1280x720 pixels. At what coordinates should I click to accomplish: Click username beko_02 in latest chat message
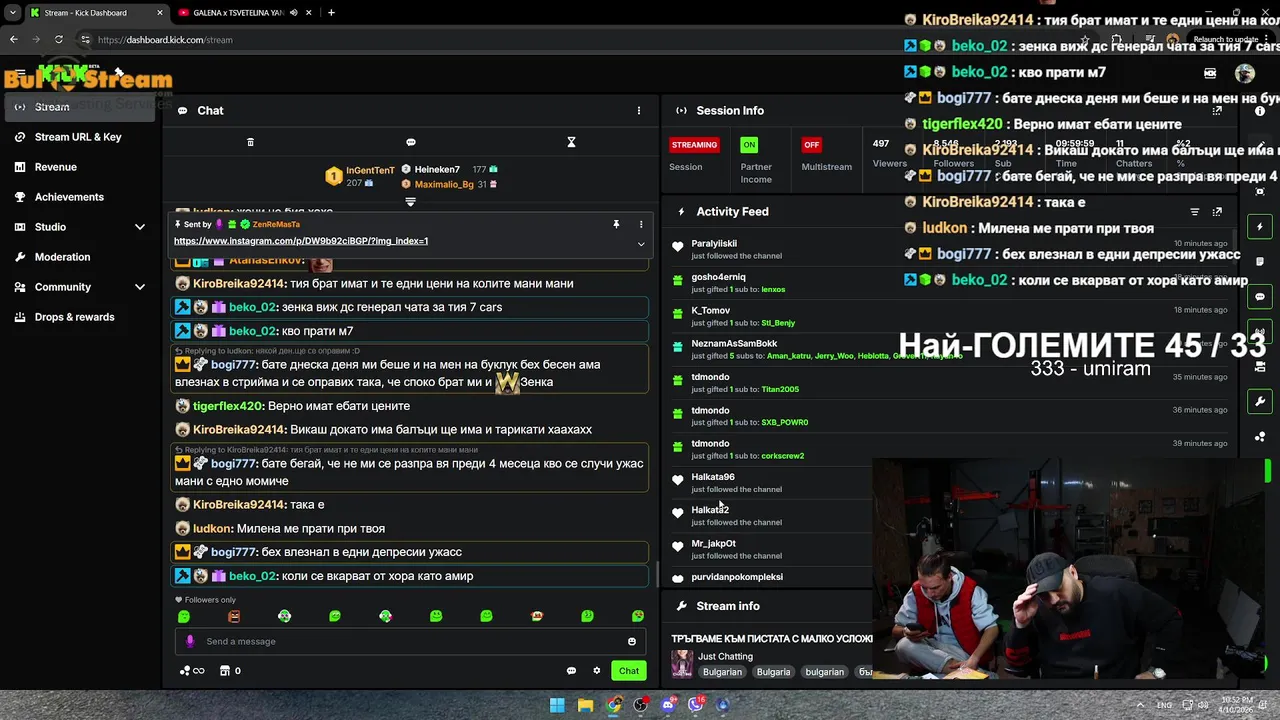coord(252,576)
